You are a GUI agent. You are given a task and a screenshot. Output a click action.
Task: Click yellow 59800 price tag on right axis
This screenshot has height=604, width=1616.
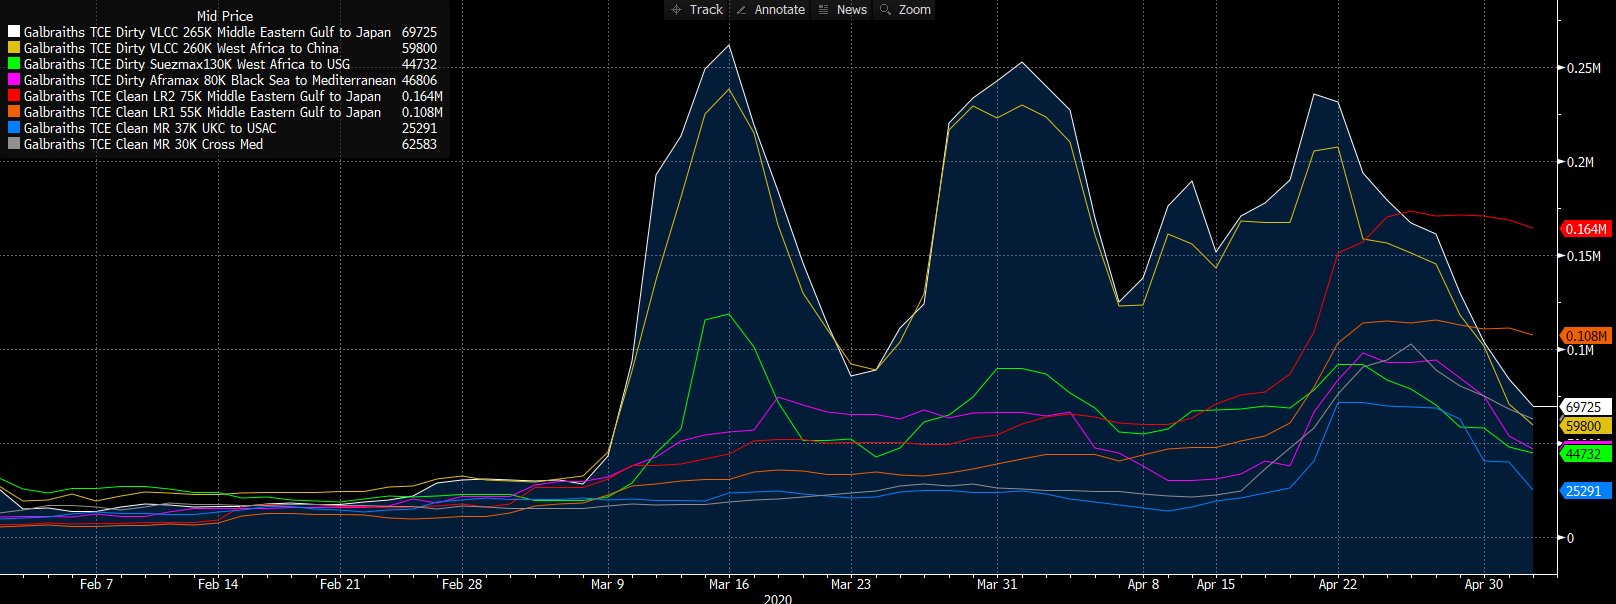pos(1585,426)
